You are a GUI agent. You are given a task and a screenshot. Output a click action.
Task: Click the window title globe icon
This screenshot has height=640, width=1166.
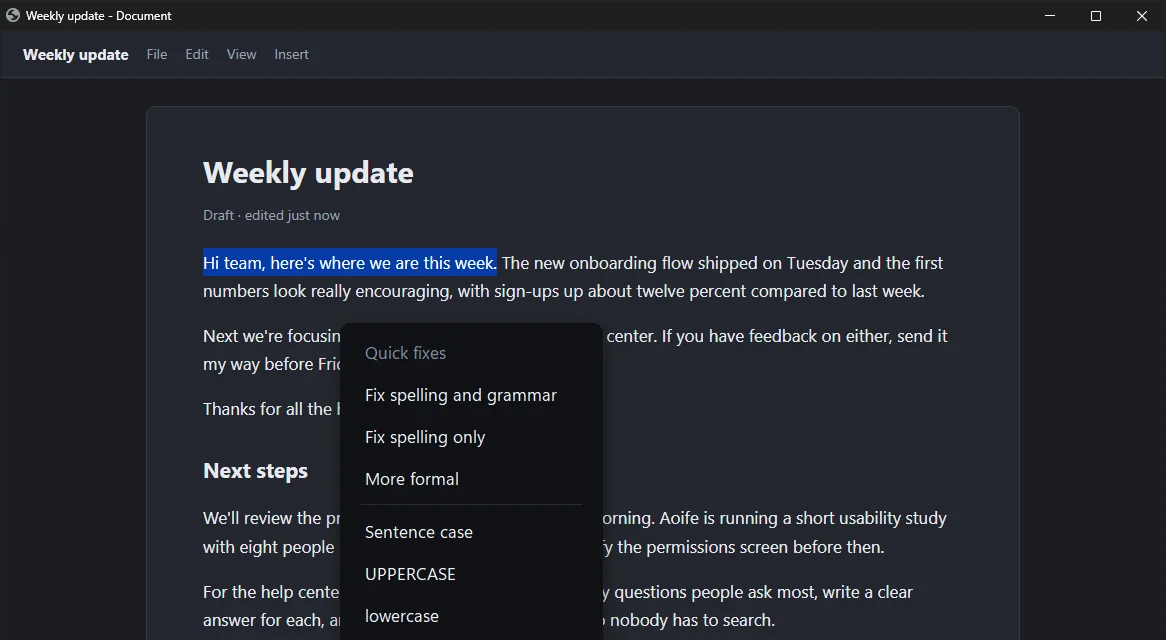(x=13, y=16)
